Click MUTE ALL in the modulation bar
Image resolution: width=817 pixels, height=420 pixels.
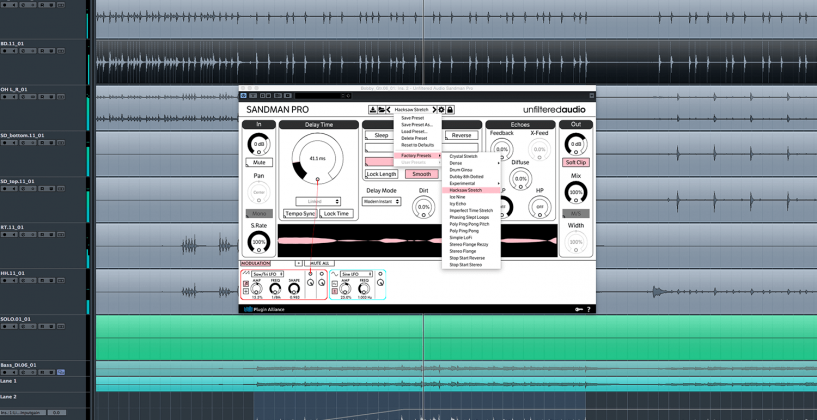pos(319,264)
